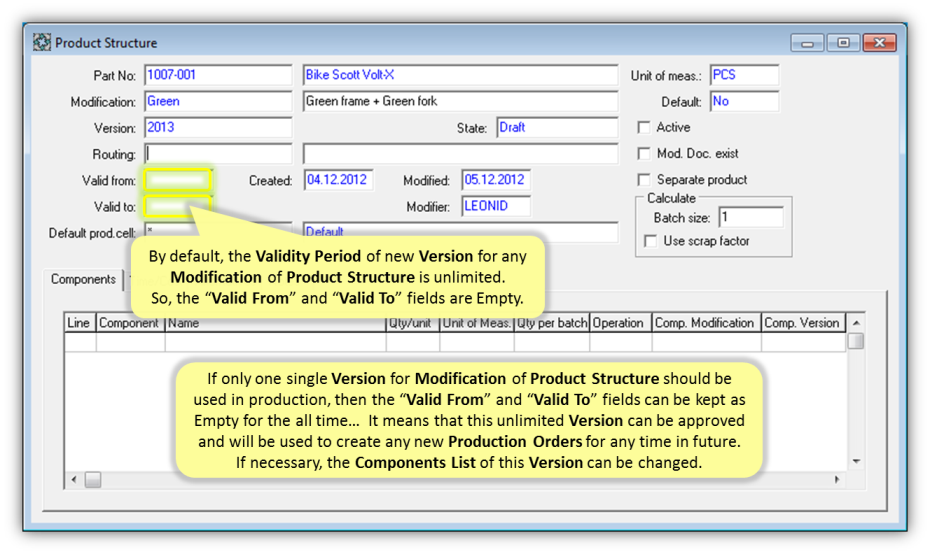This screenshot has height=554, width=930.
Task: Click the Part No field
Action: 217,76
